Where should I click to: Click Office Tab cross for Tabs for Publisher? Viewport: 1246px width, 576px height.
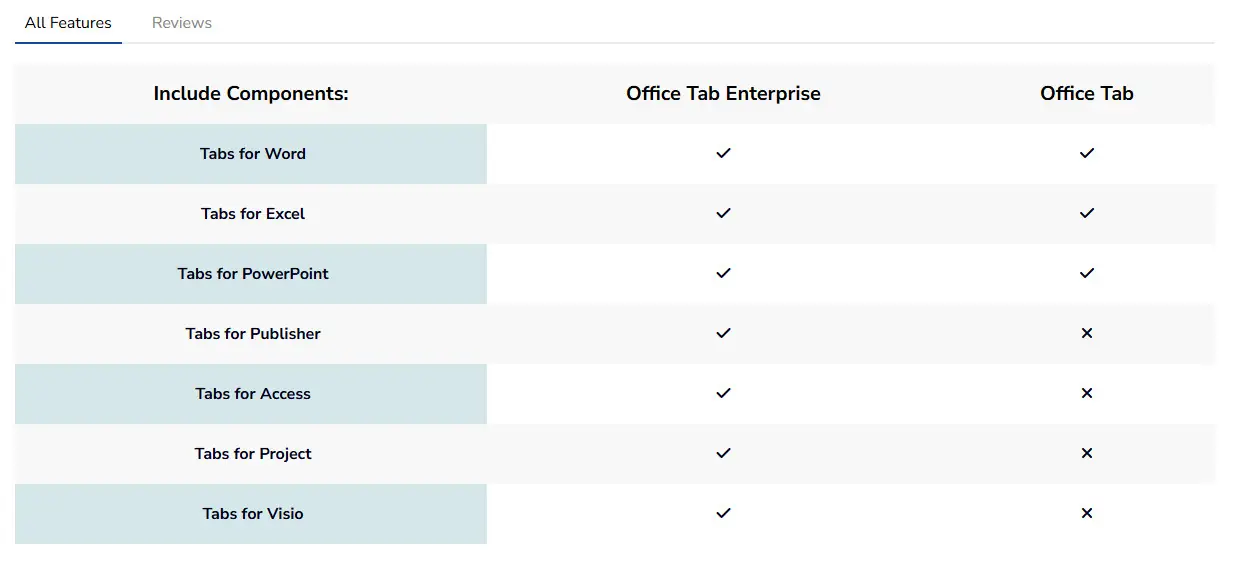click(x=1087, y=334)
